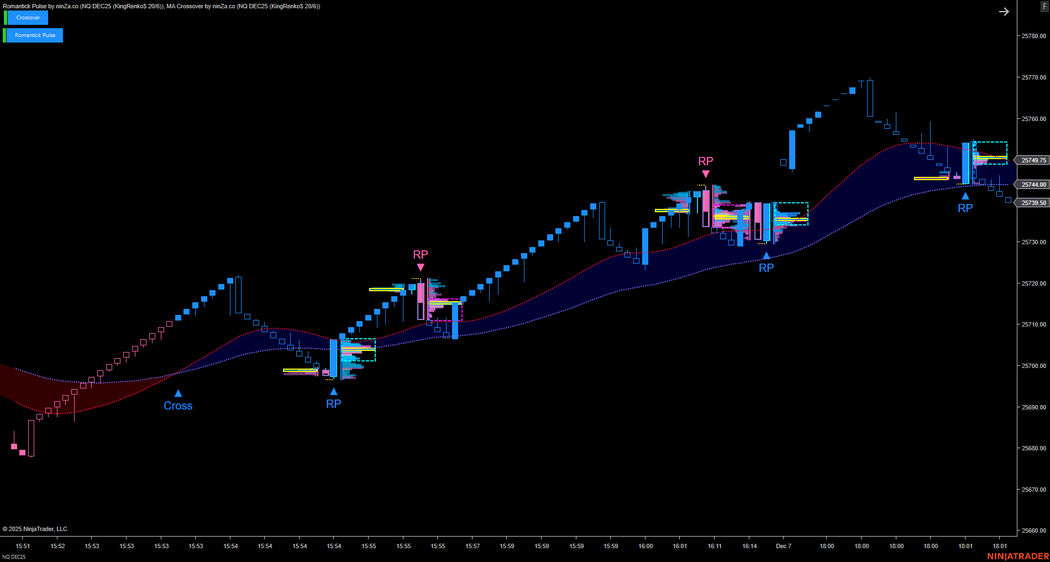Viewport: 1050px width, 562px height.
Task: Click the indicator title text at top
Action: pos(160,6)
